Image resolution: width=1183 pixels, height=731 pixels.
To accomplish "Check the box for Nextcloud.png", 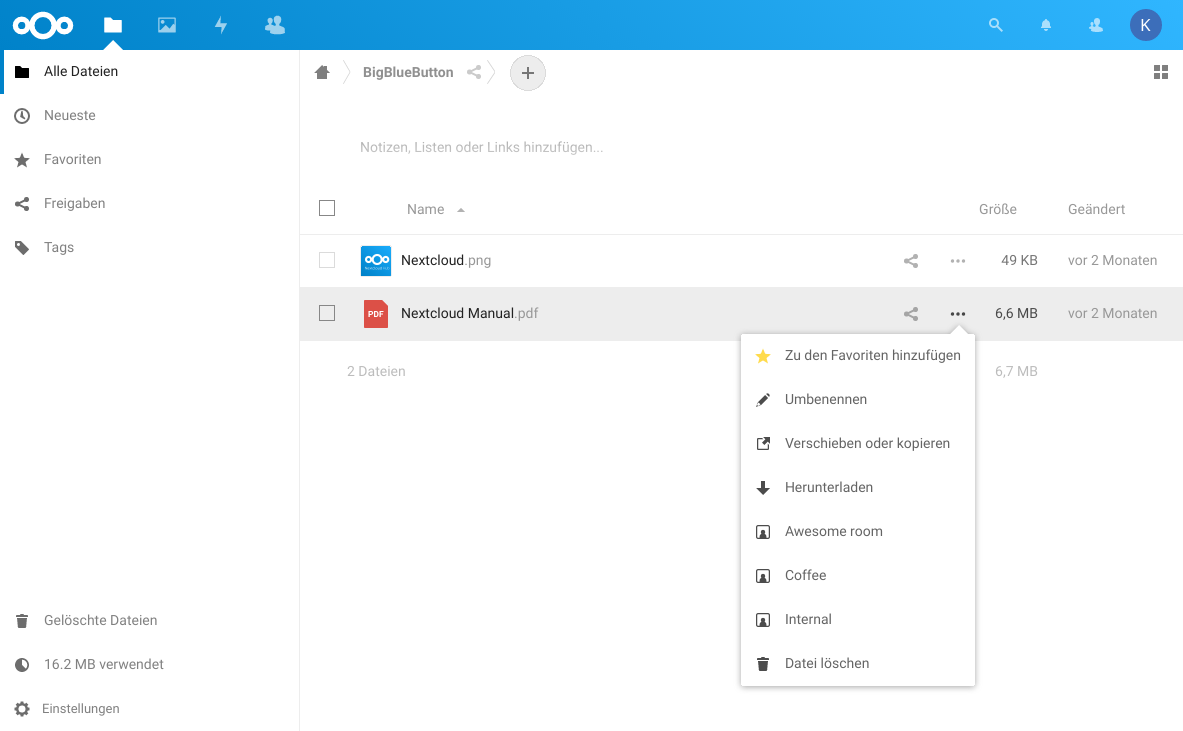I will click(x=327, y=260).
